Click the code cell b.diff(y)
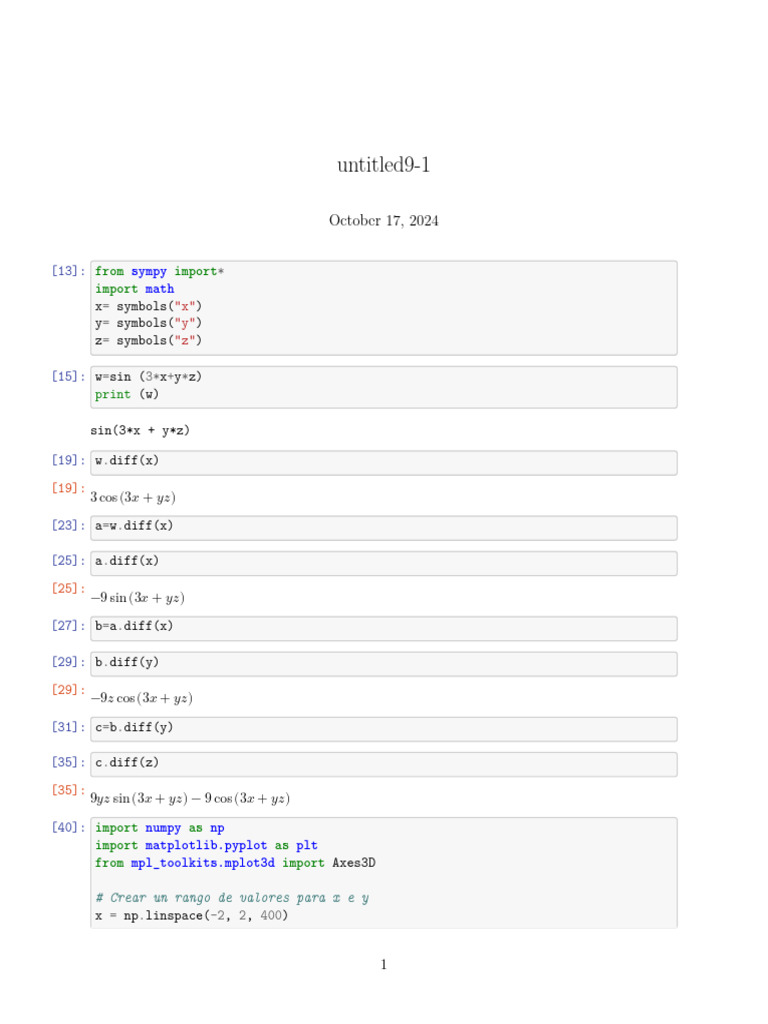The width and height of the screenshot is (768, 1024). 383,664
